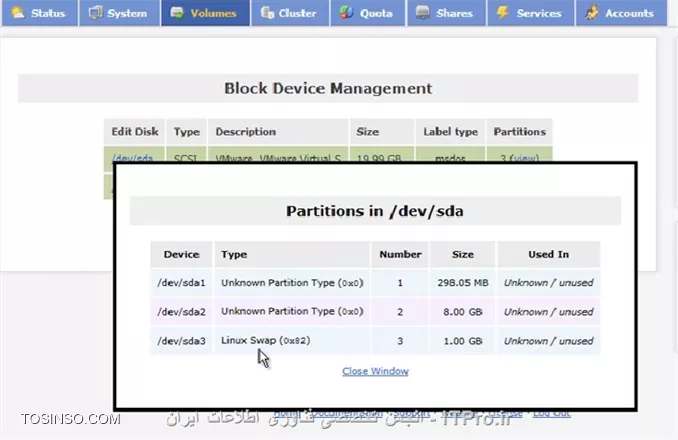Select the /dev/sda3 device cell
Screen dimensions: 678x440
click(182, 341)
